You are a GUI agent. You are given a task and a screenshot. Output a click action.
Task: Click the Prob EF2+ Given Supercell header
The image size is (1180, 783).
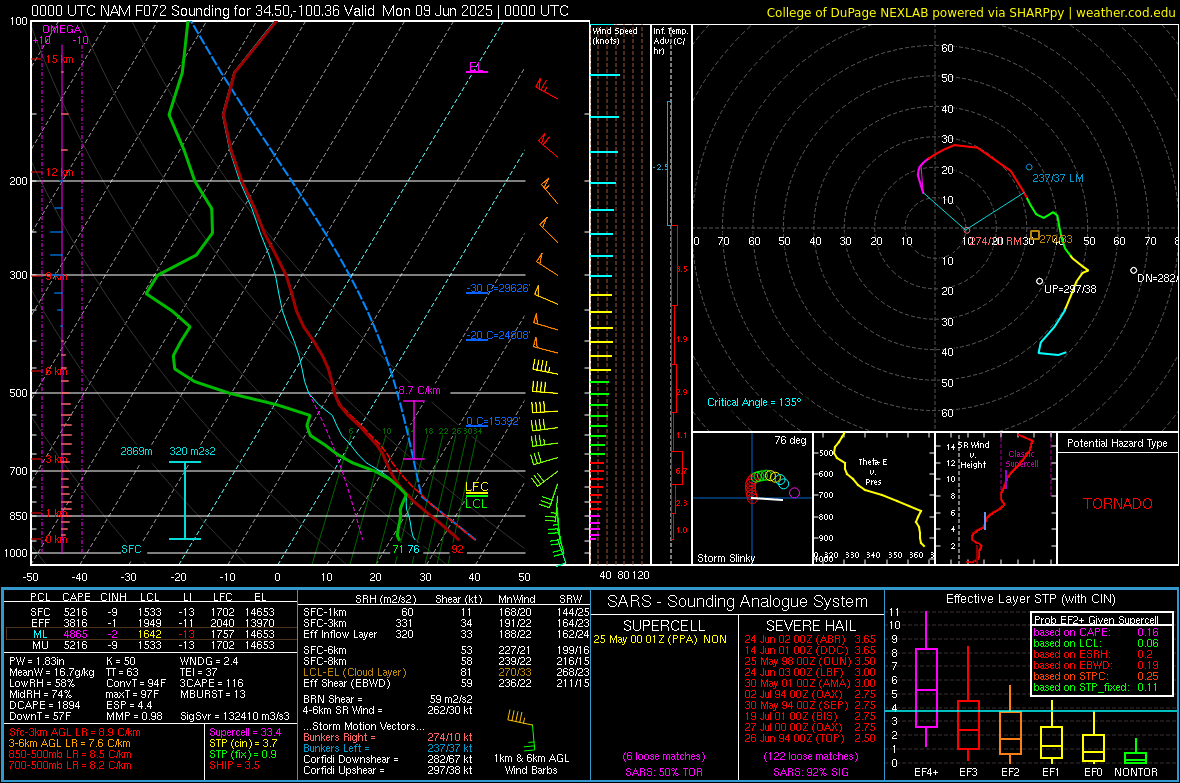(1096, 620)
